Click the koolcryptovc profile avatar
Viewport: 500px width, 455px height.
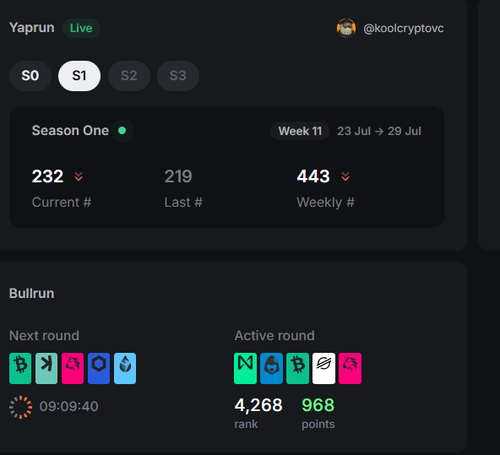coord(346,28)
